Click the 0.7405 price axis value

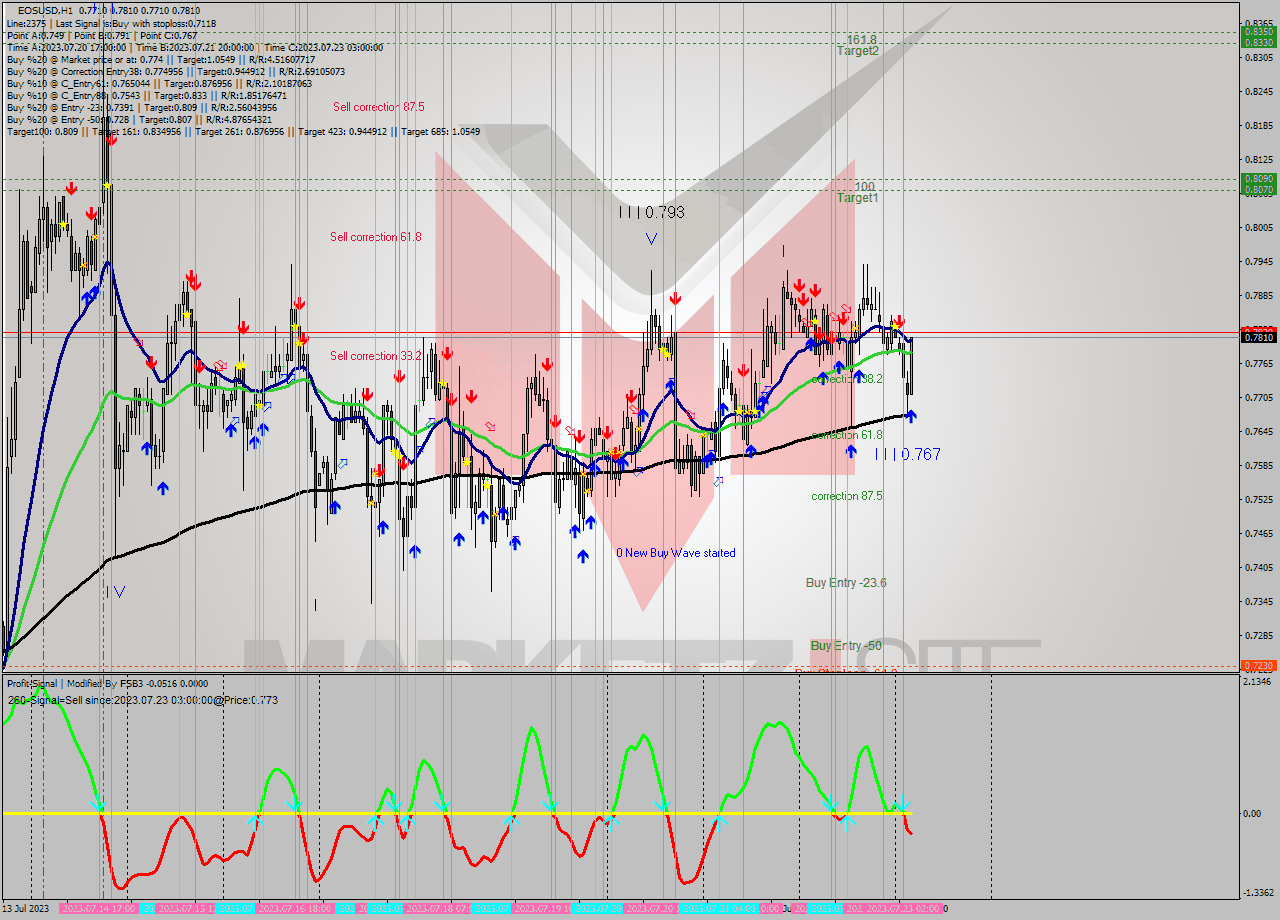click(1258, 567)
